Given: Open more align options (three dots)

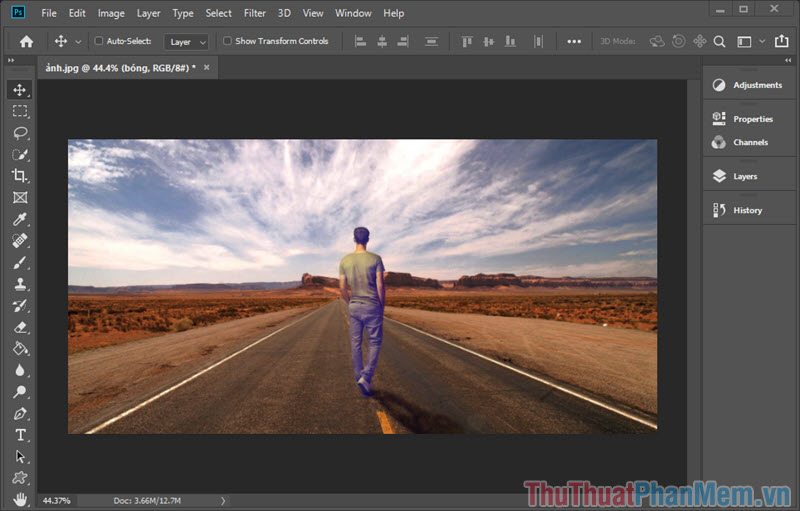Looking at the screenshot, I should (574, 41).
